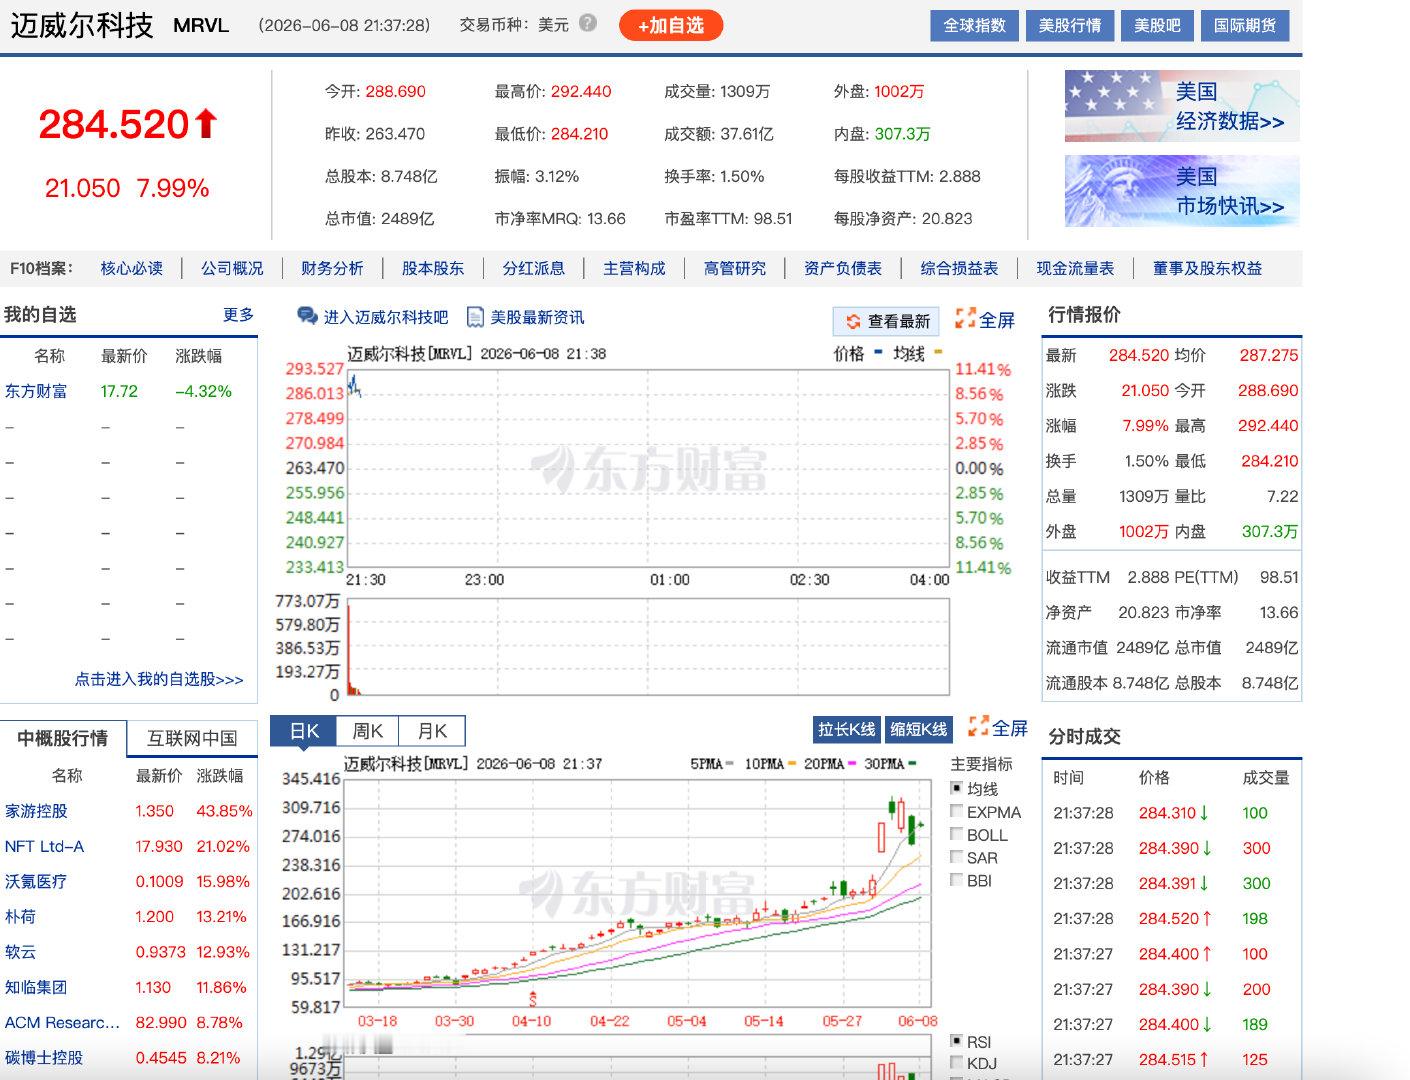Open the 美股最新资讯 link
The image size is (1410, 1080).
[x=537, y=317]
